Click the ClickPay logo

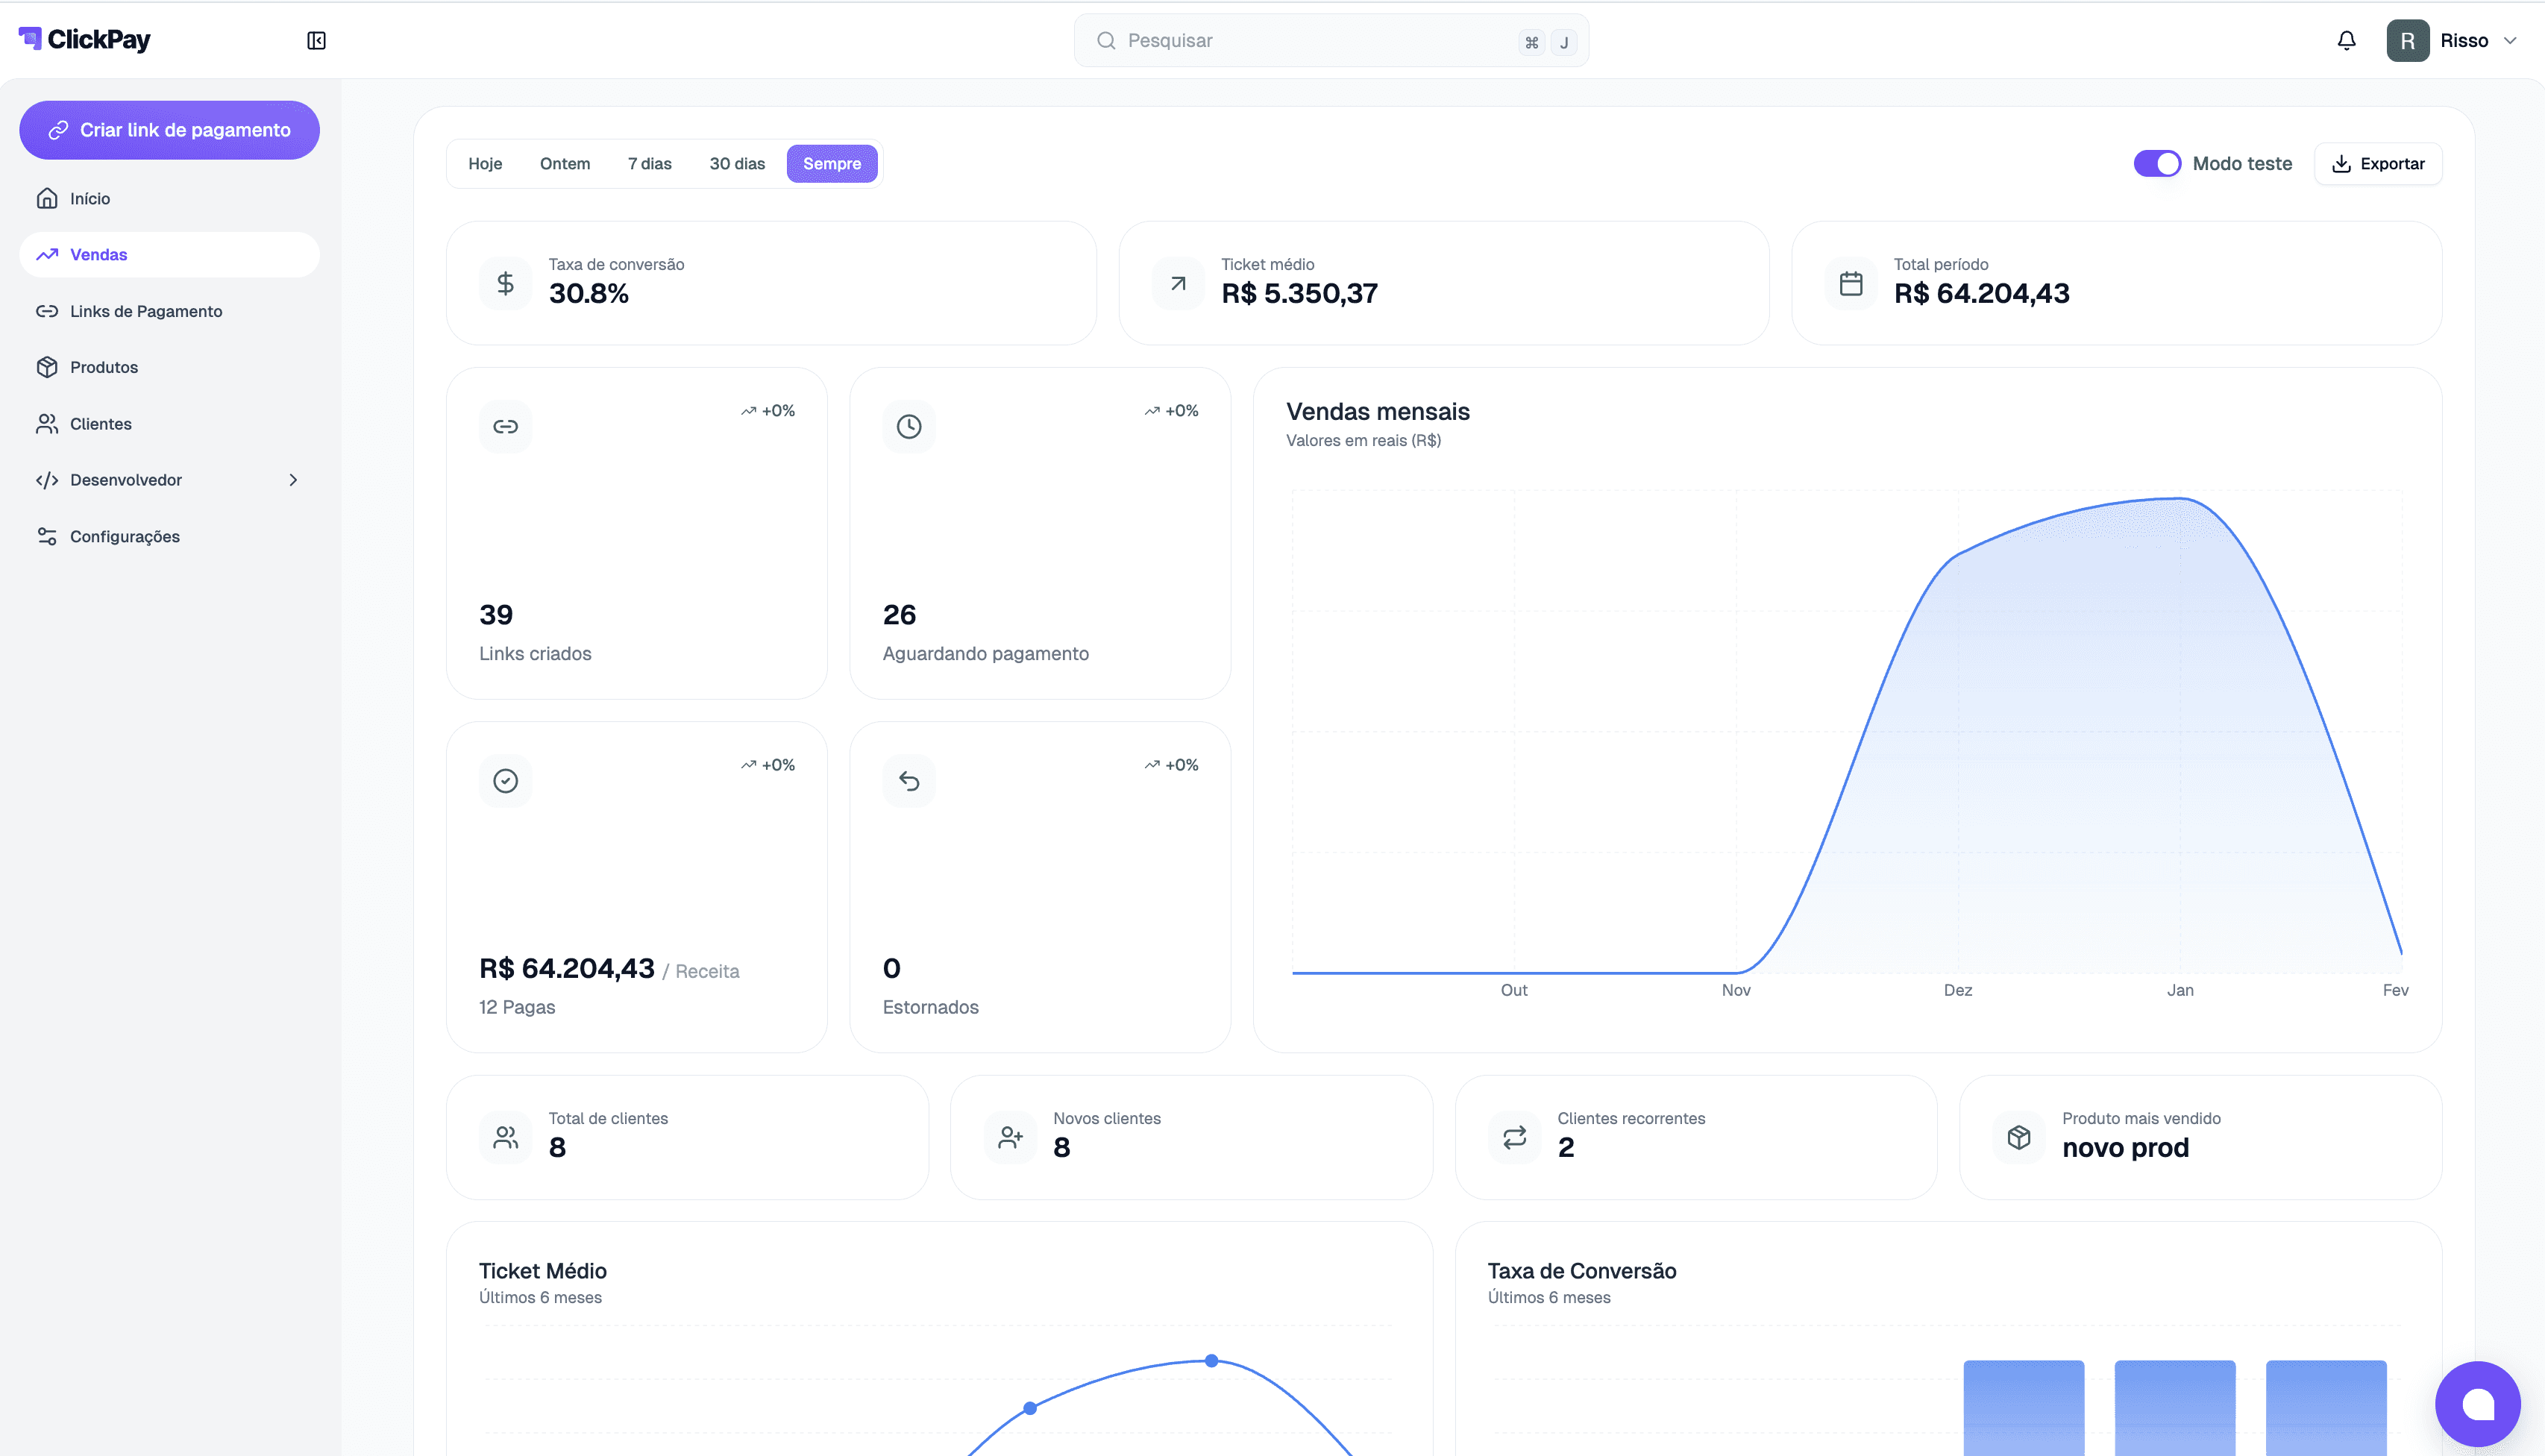coord(84,39)
